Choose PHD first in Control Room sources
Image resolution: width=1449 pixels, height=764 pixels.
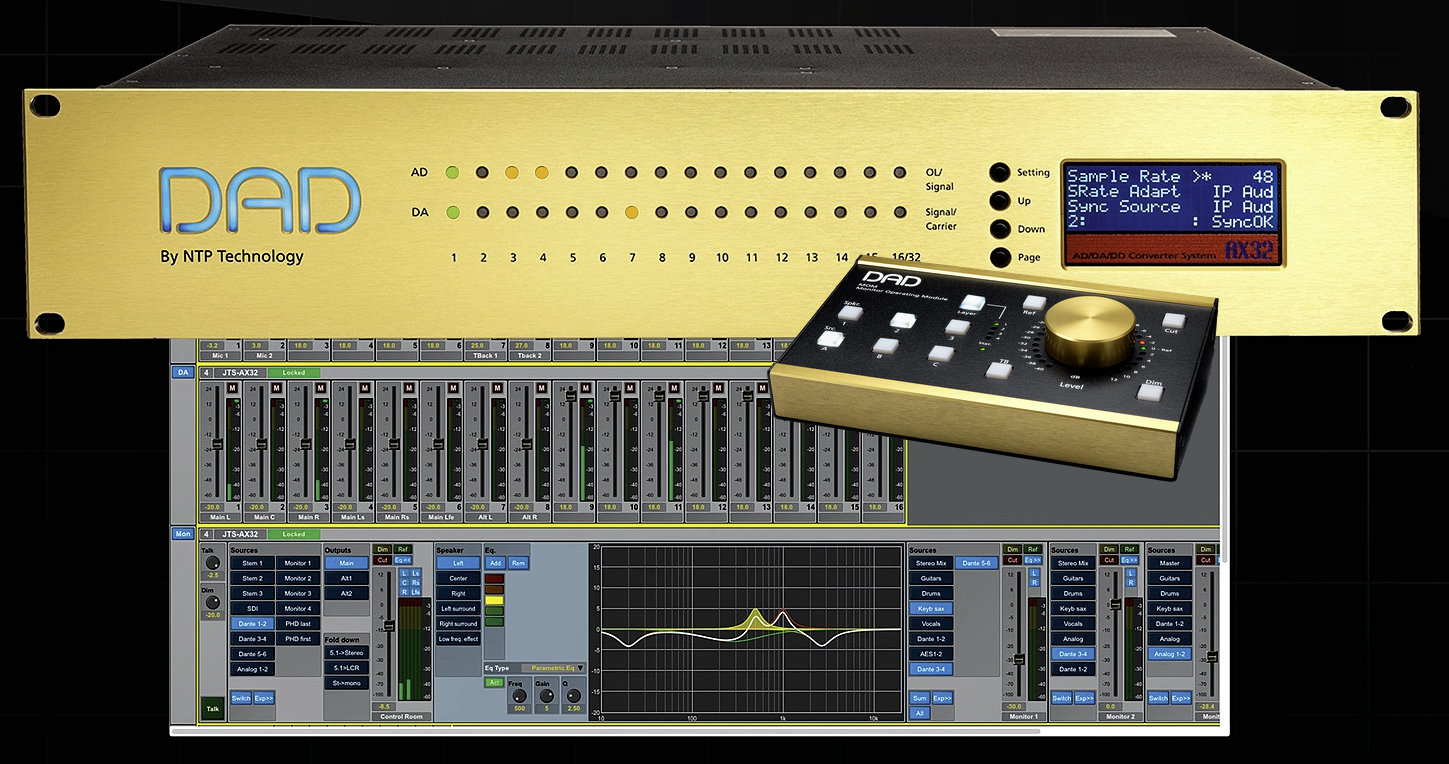[x=298, y=639]
